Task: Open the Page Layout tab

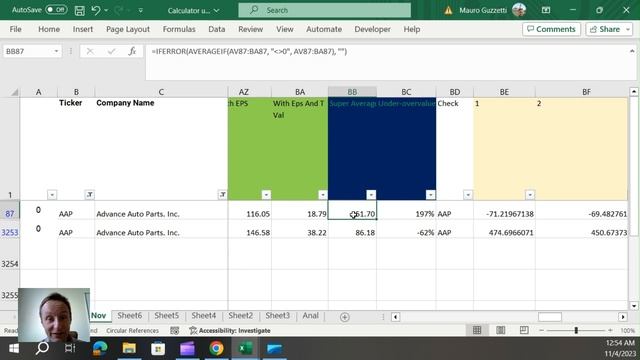Action: point(128,29)
